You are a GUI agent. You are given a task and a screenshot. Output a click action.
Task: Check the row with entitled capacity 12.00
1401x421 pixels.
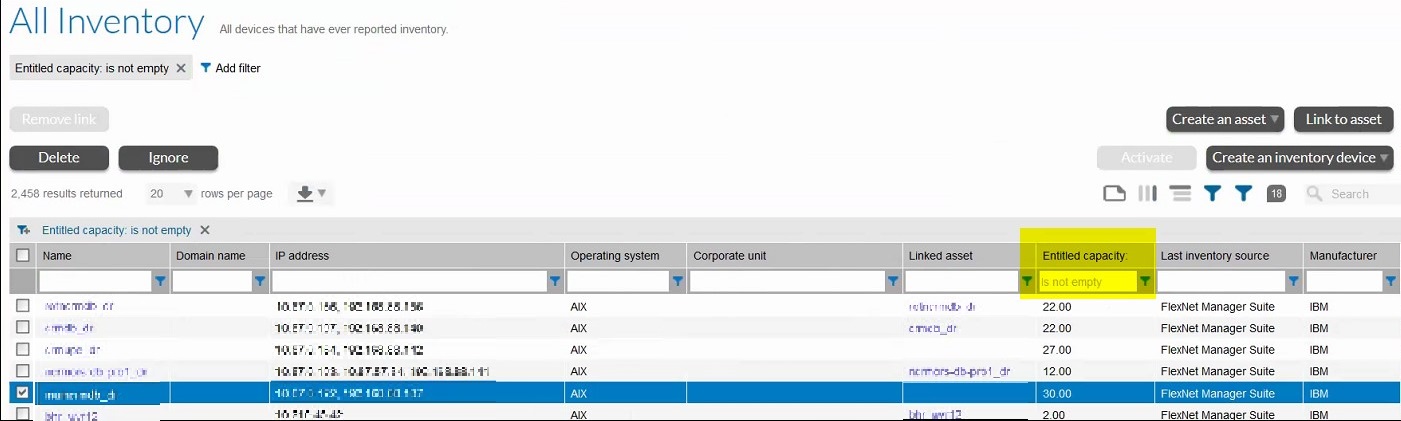pyautogui.click(x=23, y=371)
